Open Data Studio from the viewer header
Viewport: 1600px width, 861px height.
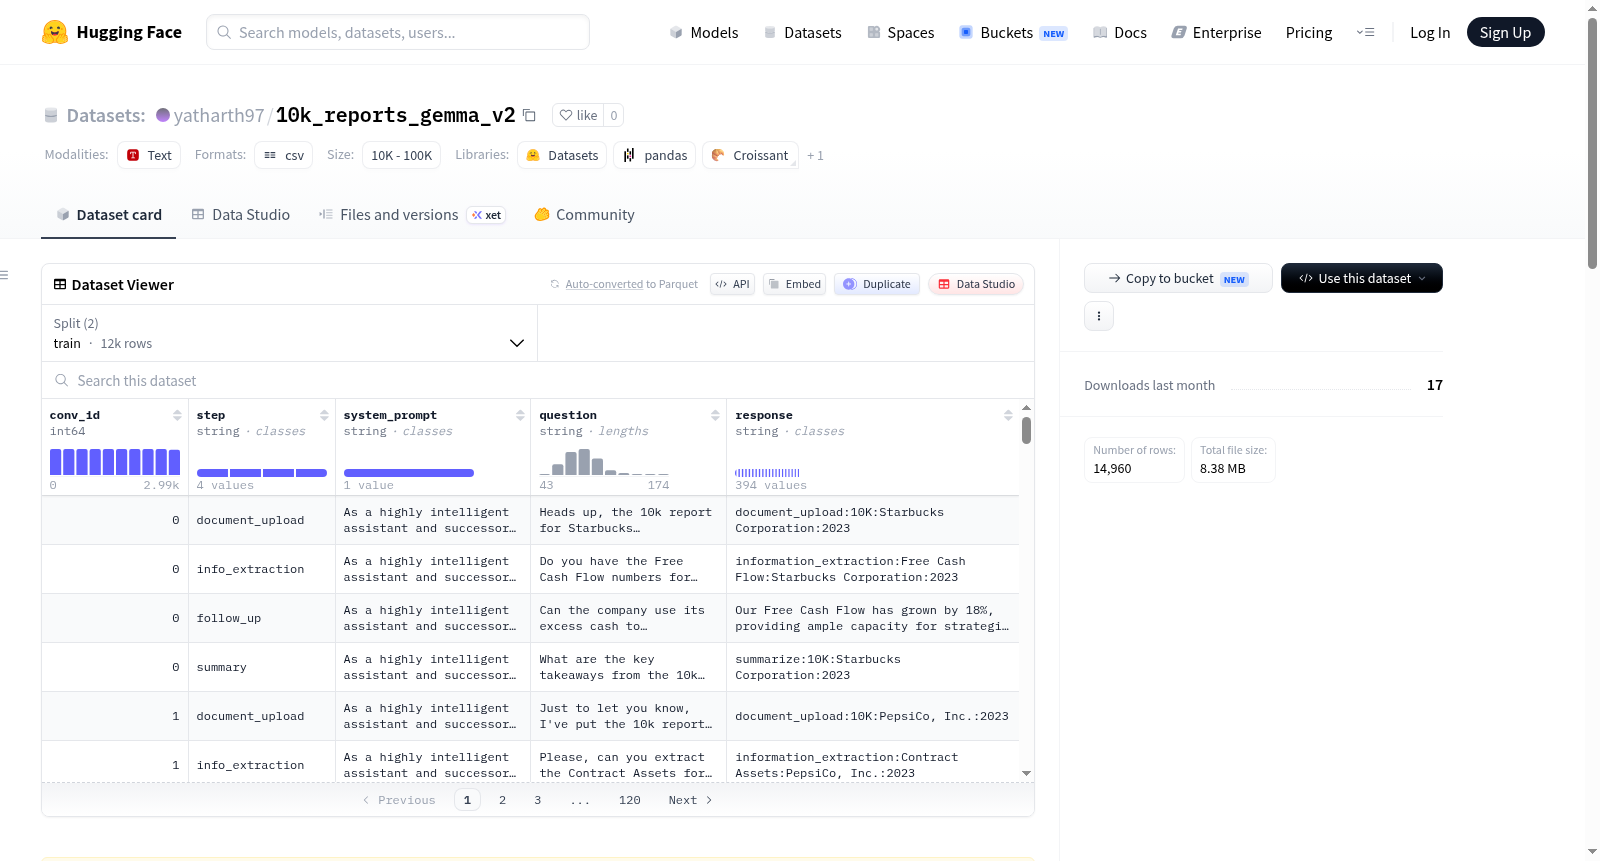point(976,284)
